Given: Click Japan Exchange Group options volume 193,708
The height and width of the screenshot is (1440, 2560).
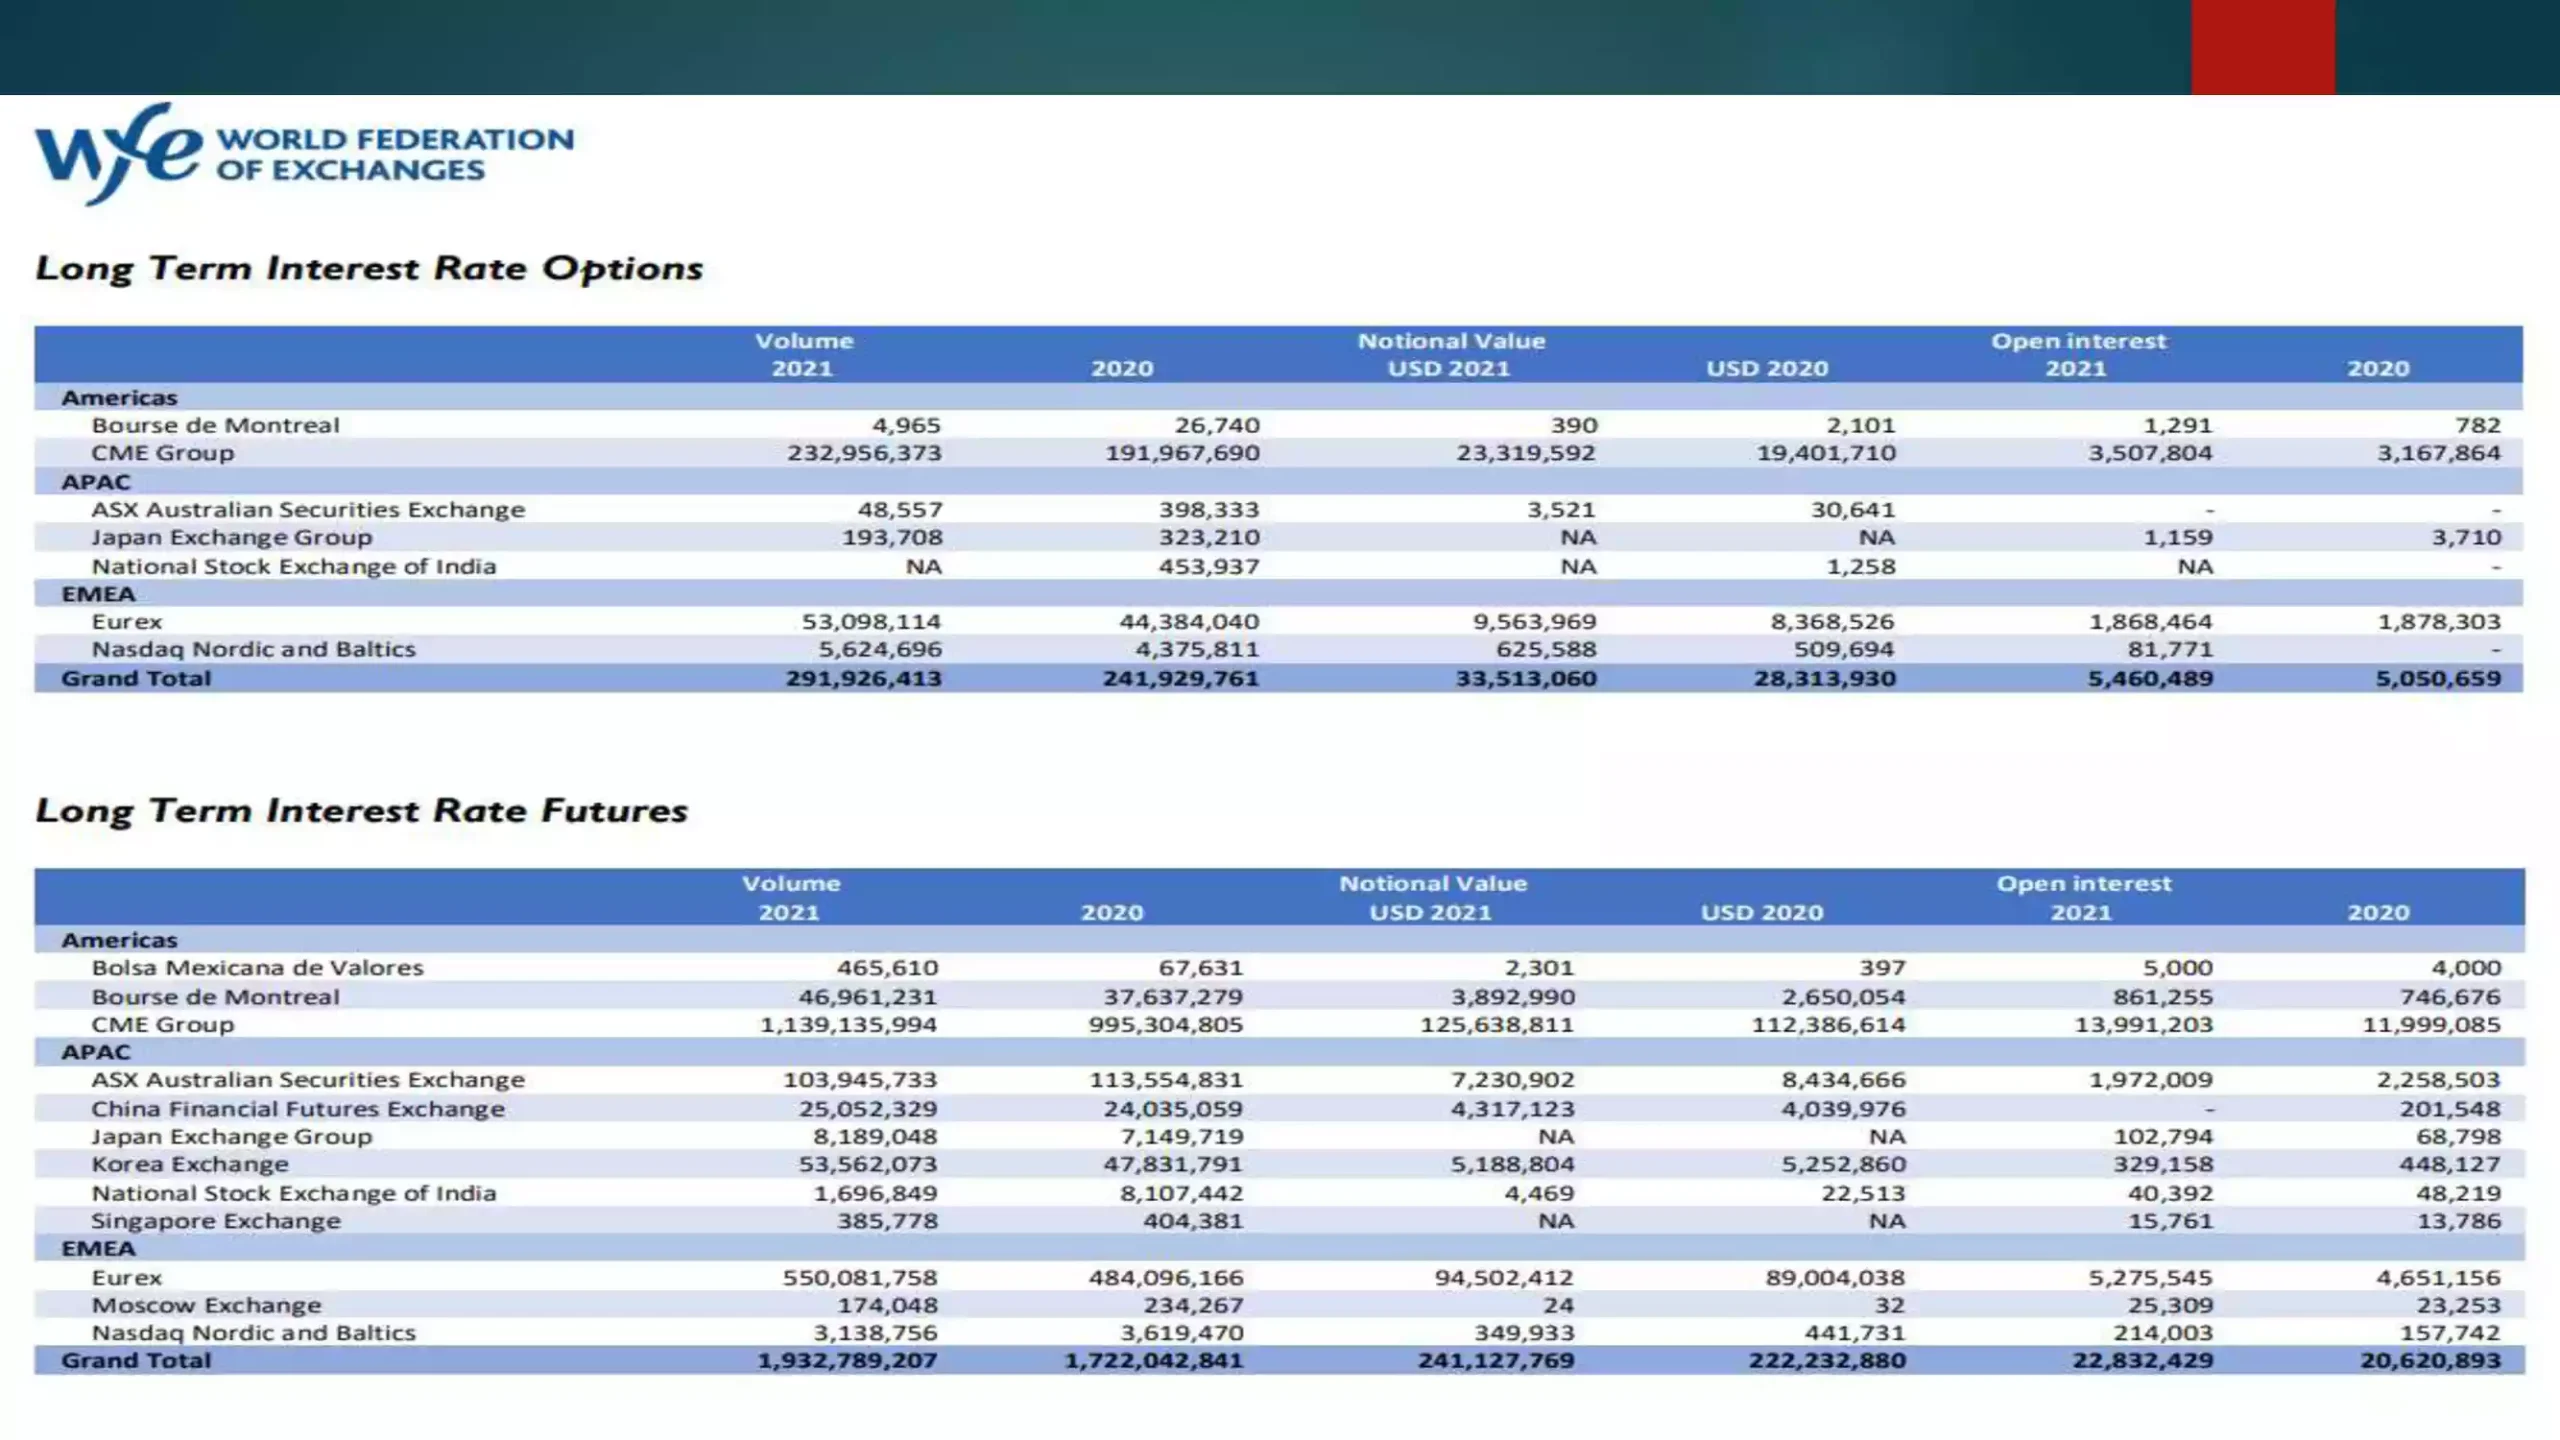Looking at the screenshot, I should [892, 538].
